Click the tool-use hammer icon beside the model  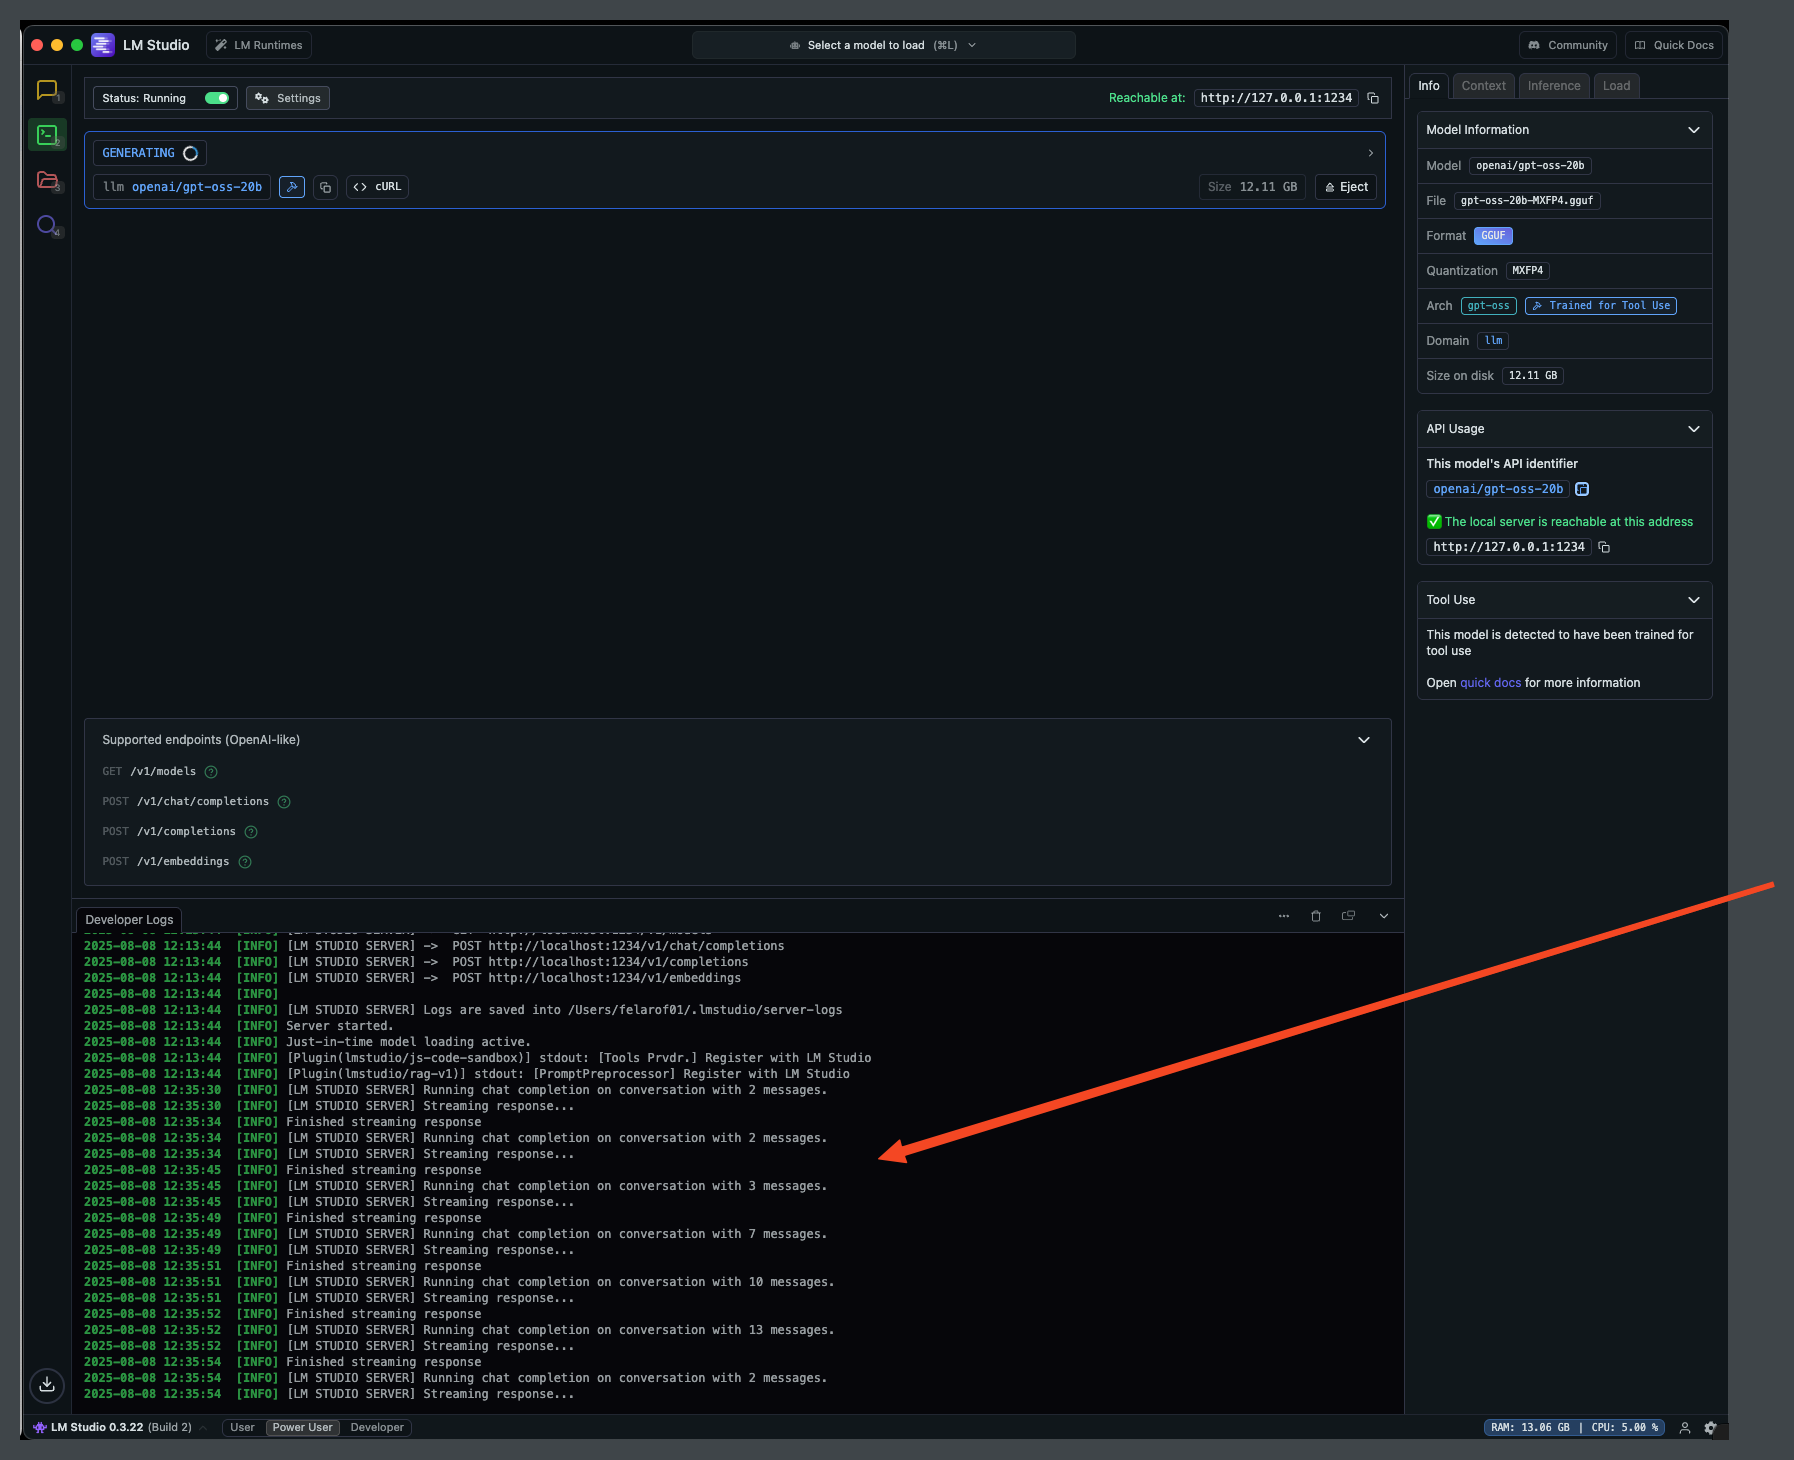[x=291, y=187]
